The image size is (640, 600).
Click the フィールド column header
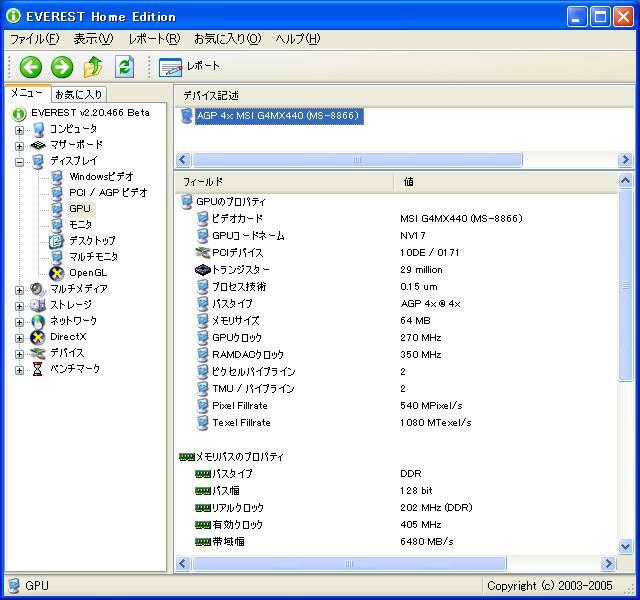point(284,182)
